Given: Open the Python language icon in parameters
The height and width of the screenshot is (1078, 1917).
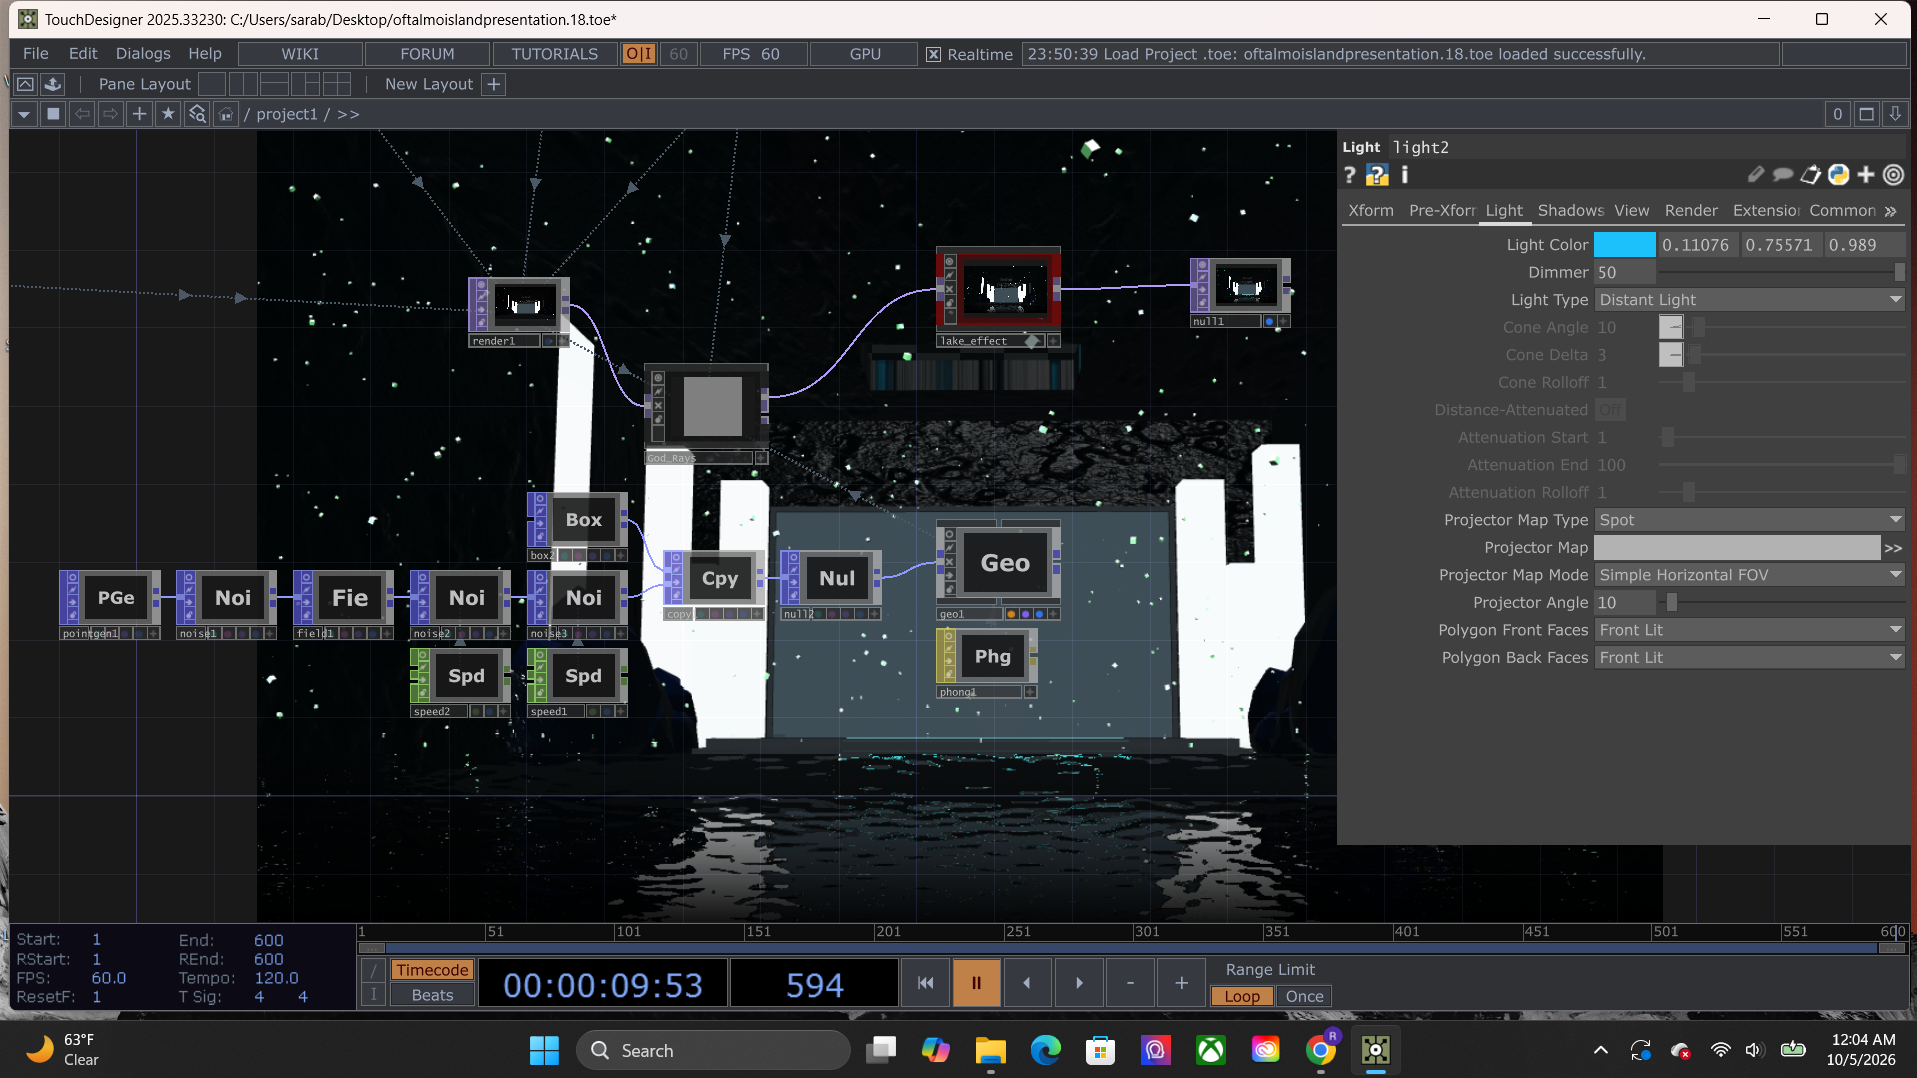Looking at the screenshot, I should coord(1838,175).
